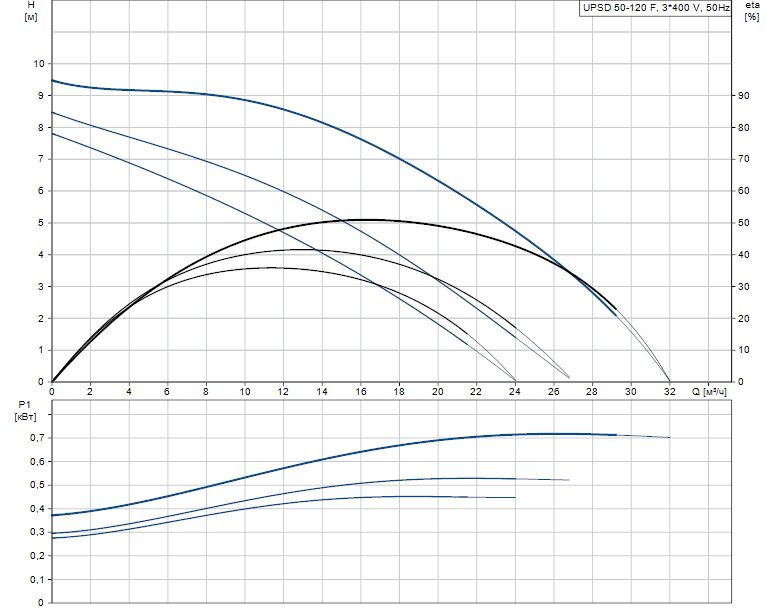Click the power axis value 0,1

pos(38,579)
